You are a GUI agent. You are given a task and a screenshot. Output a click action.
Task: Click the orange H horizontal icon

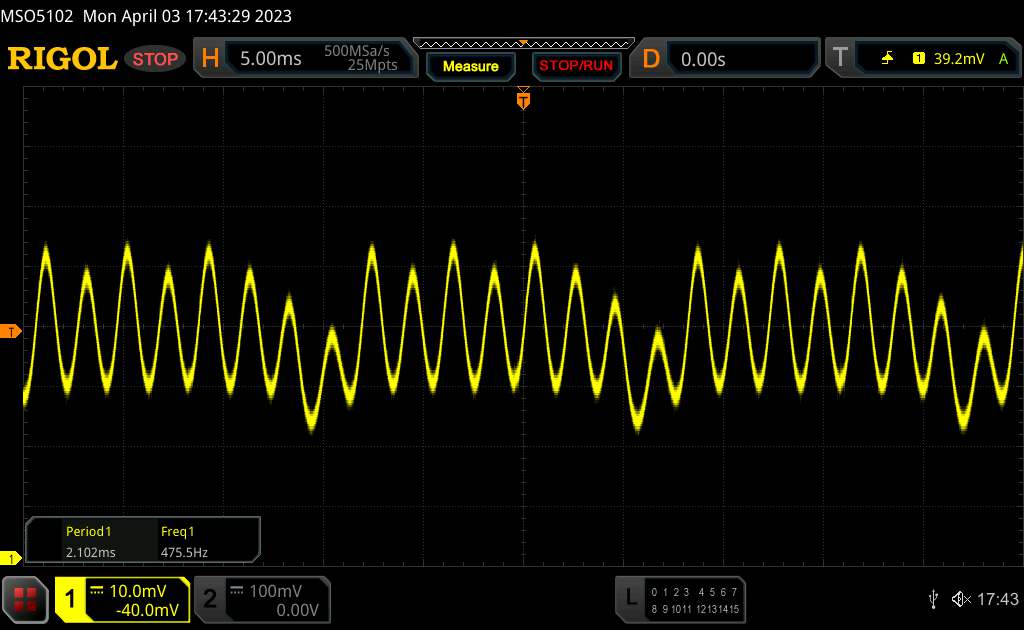coord(210,59)
